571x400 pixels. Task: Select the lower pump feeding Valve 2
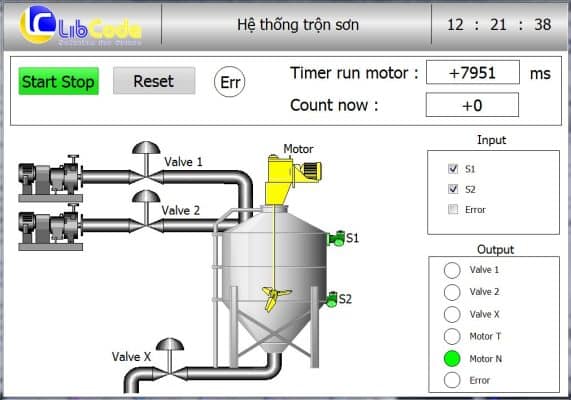[51, 227]
